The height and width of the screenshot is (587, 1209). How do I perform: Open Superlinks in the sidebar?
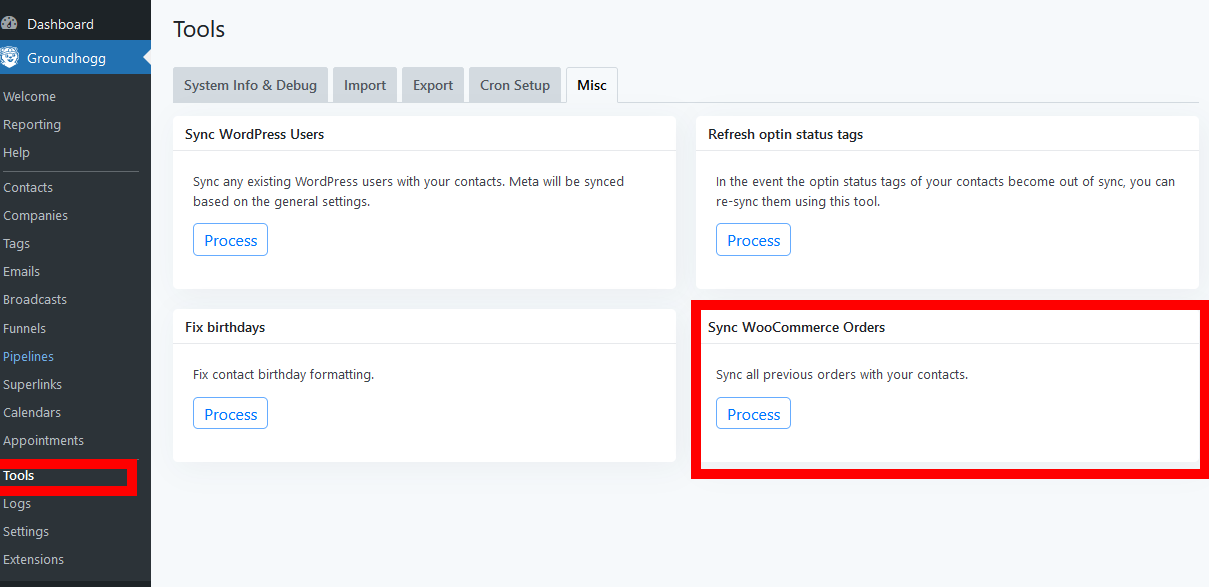coord(32,385)
